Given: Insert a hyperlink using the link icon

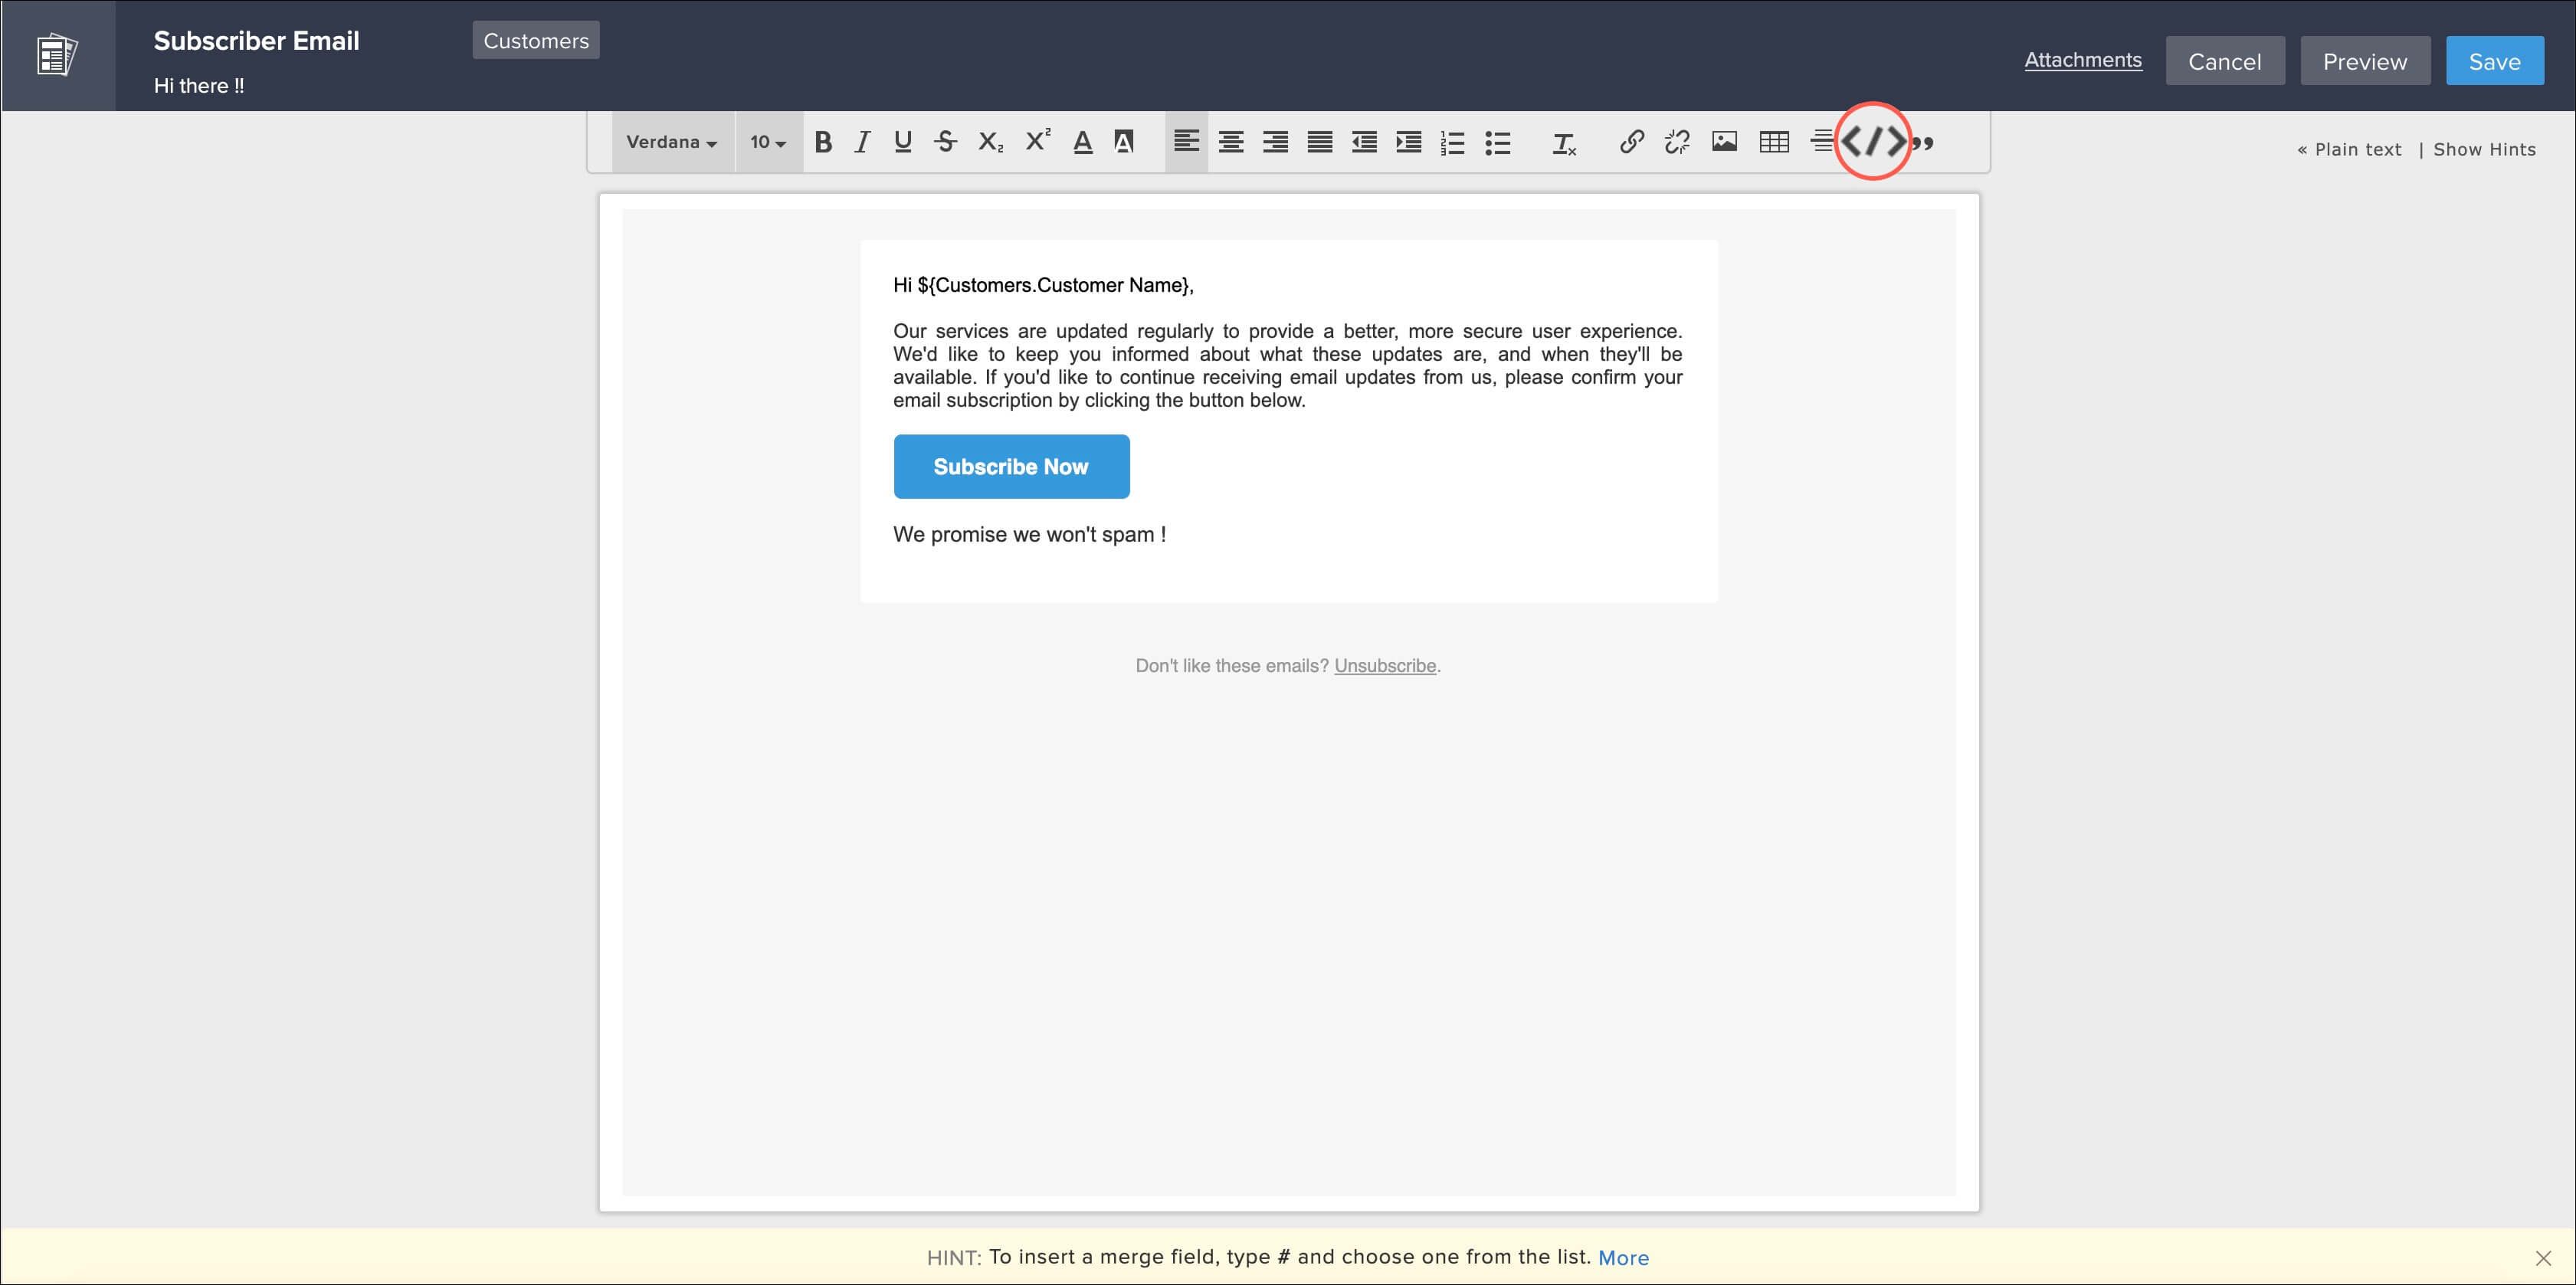Looking at the screenshot, I should [x=1631, y=142].
